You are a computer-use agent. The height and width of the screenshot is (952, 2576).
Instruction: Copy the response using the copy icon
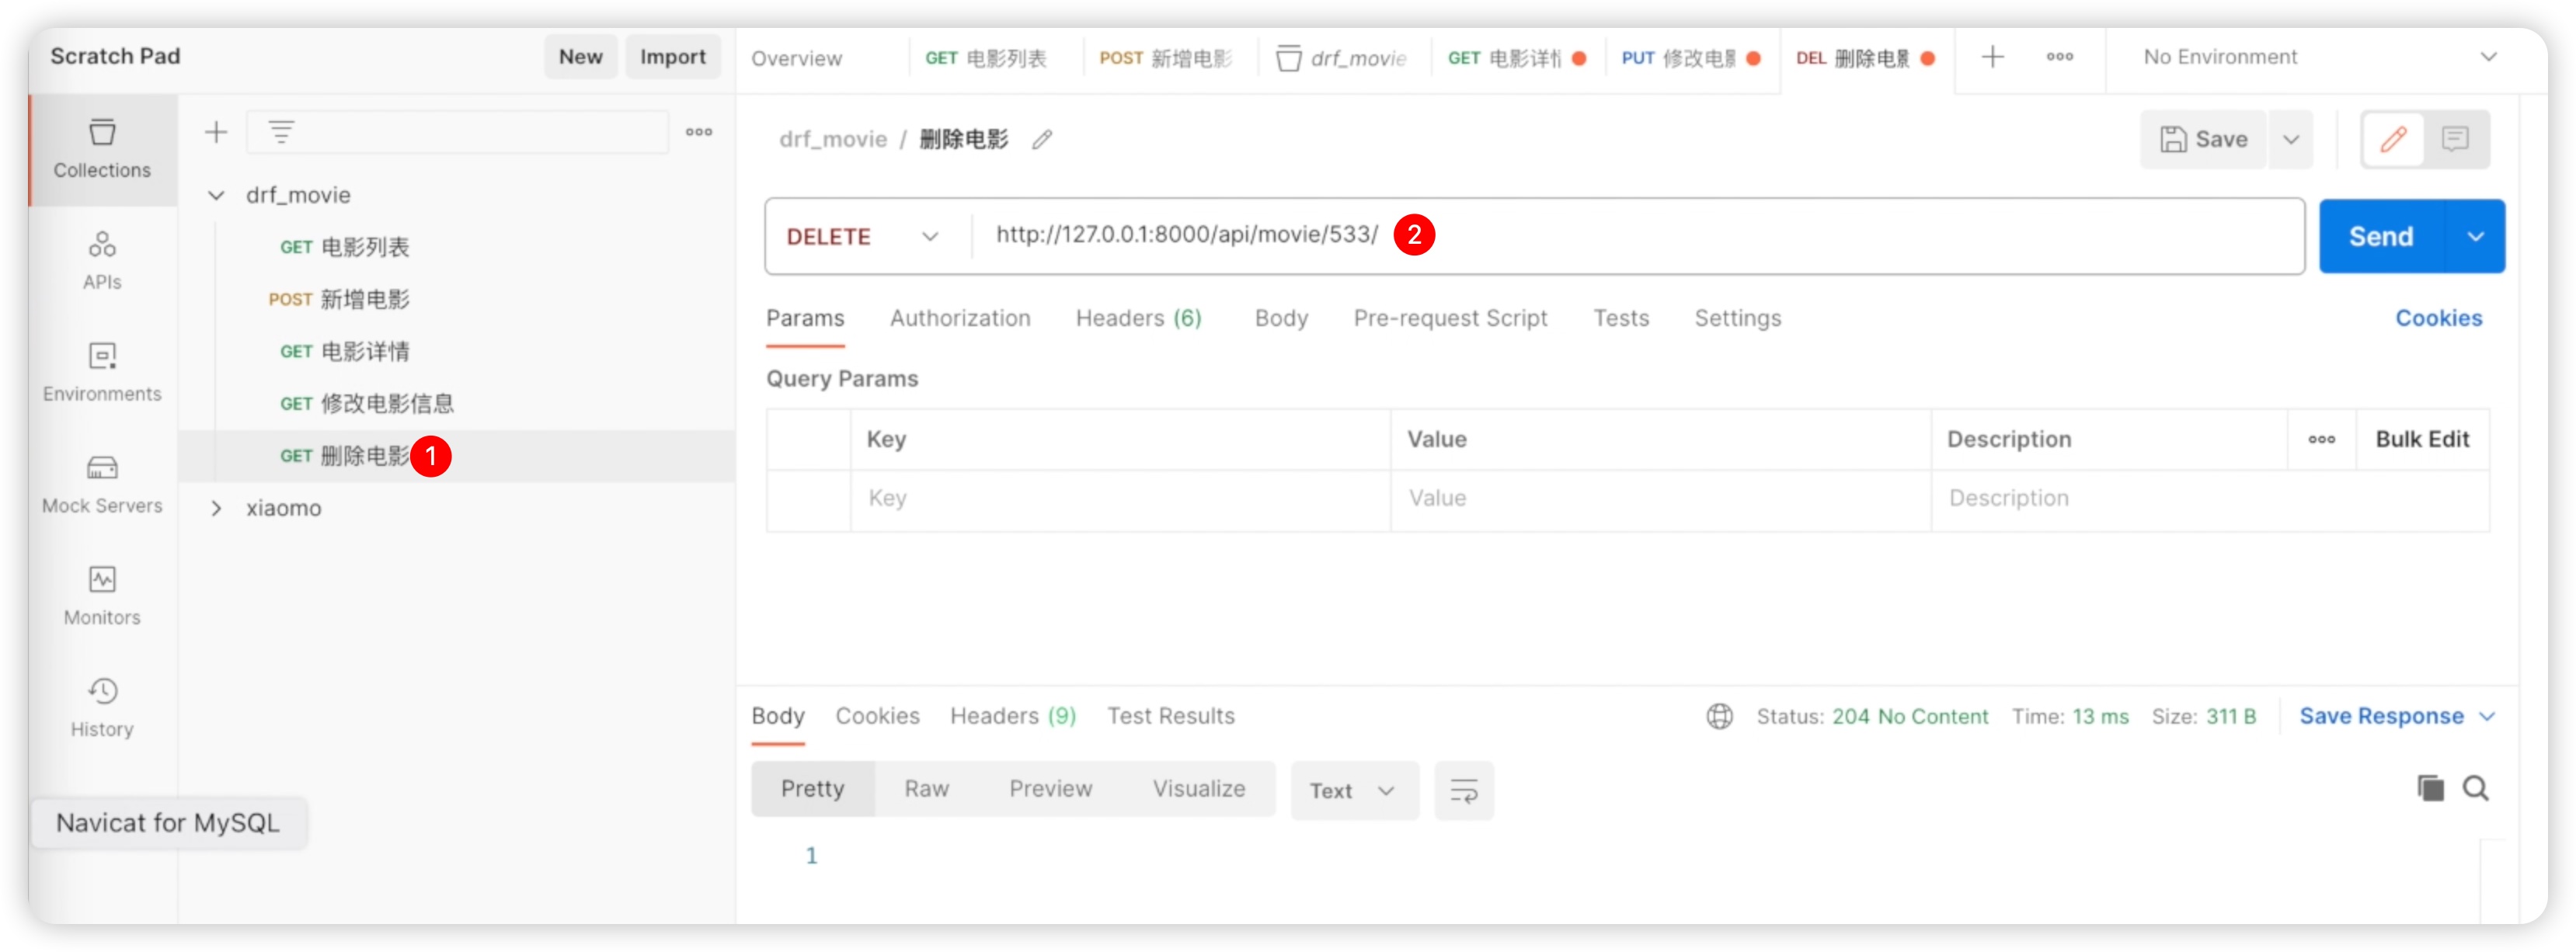pos(2430,789)
